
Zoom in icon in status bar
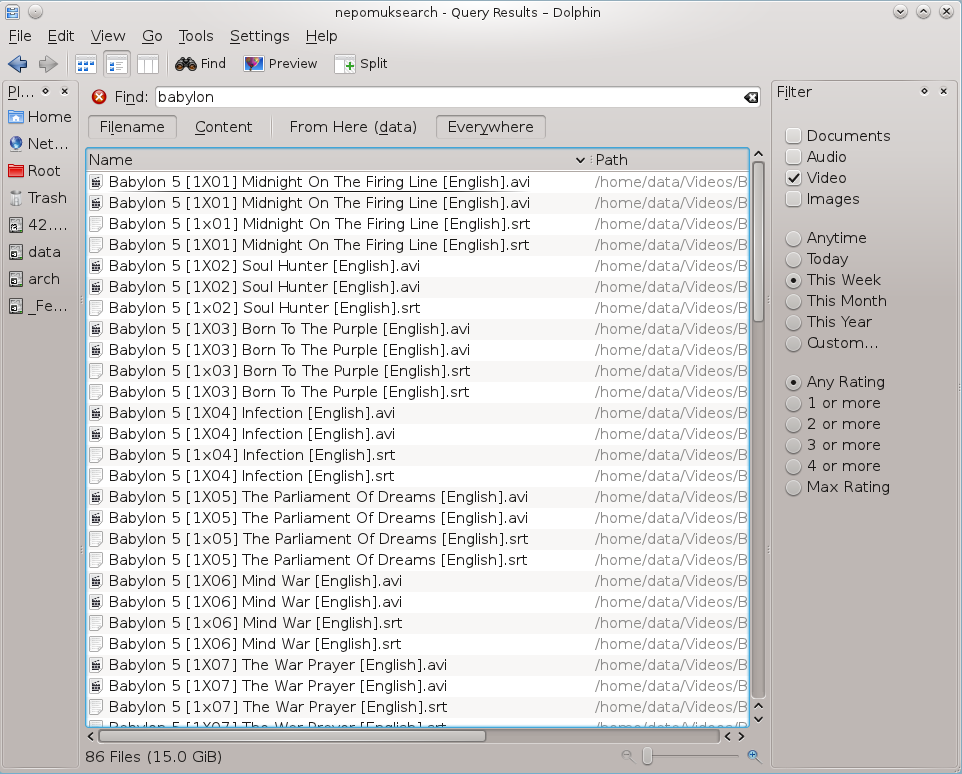(754, 756)
